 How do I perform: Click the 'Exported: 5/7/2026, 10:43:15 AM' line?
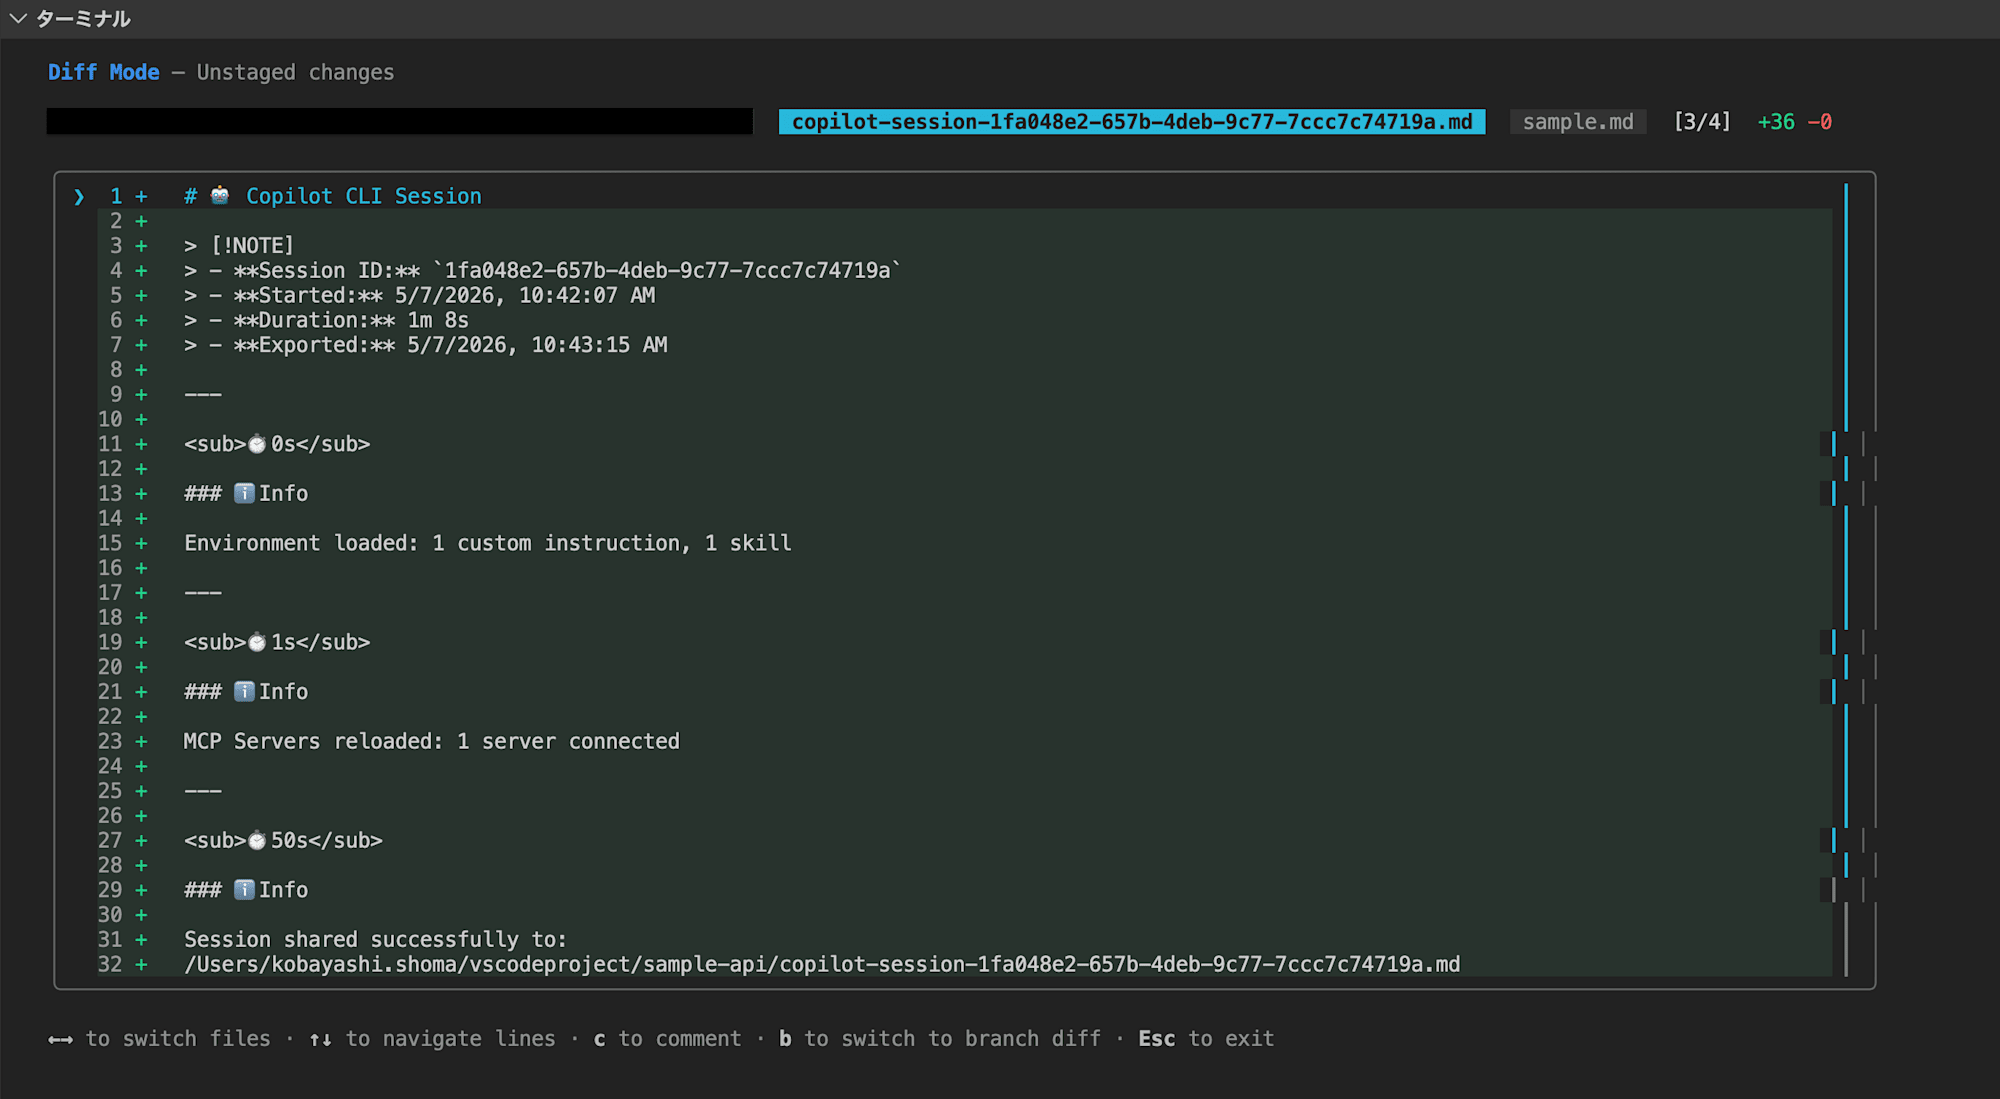click(426, 345)
